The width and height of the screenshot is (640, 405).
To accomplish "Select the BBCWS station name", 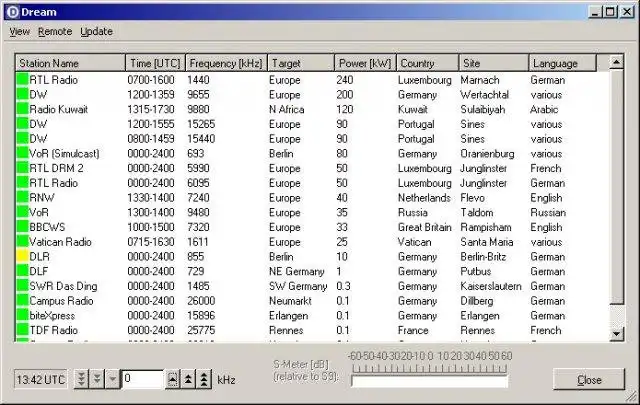I will tap(47, 227).
